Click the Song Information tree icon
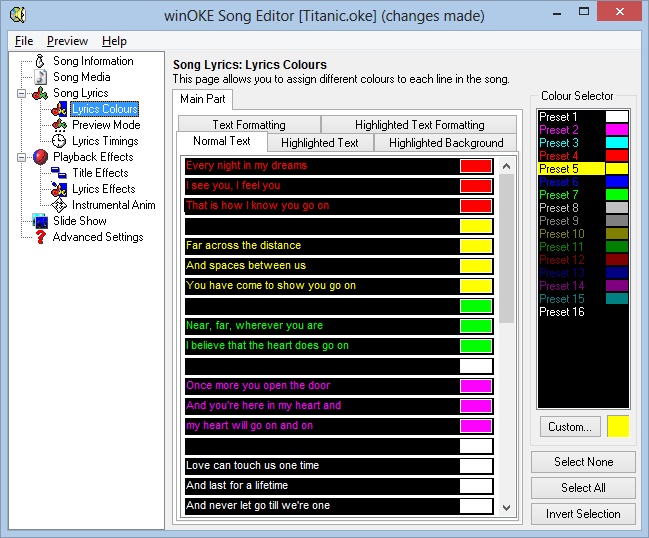Viewport: 649px width, 538px height. (41, 61)
